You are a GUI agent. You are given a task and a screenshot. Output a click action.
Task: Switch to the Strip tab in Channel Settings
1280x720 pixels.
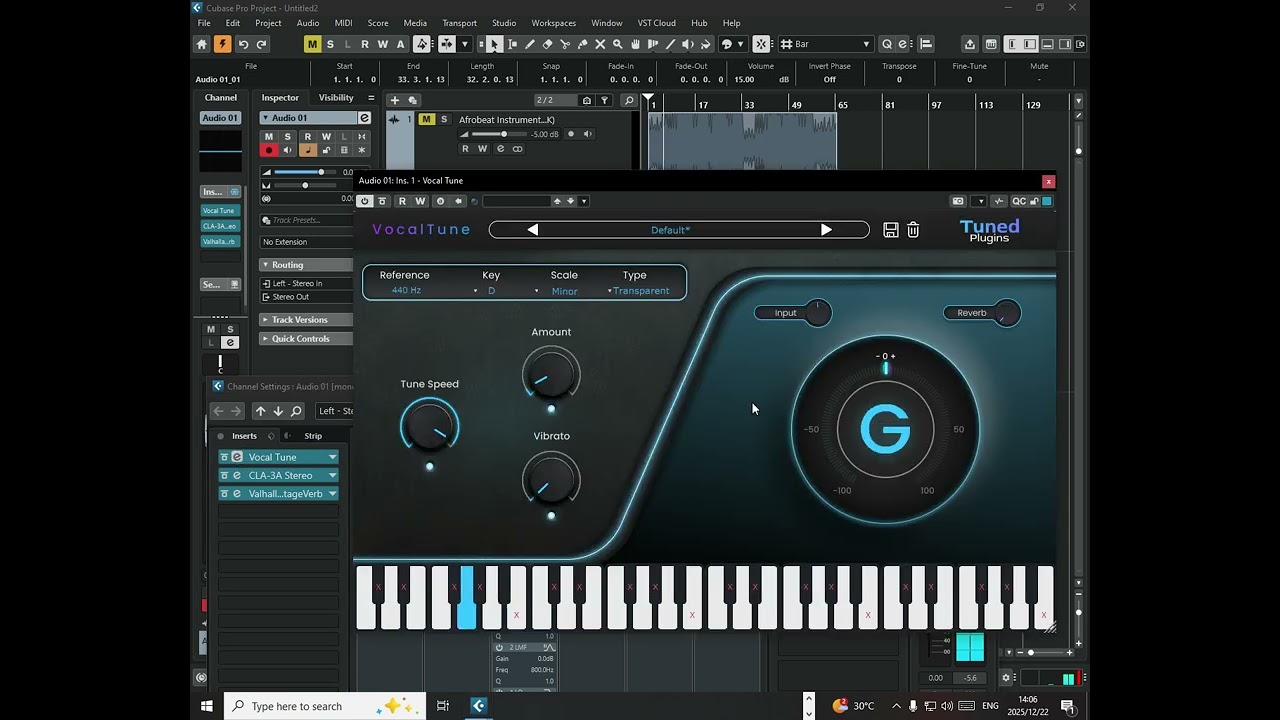[313, 436]
